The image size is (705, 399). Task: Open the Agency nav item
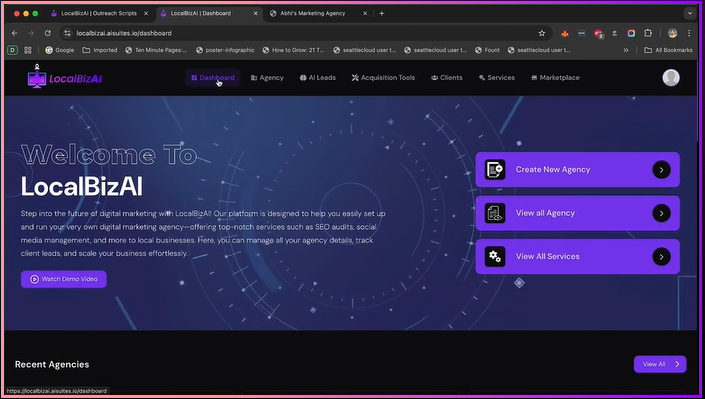click(x=267, y=78)
